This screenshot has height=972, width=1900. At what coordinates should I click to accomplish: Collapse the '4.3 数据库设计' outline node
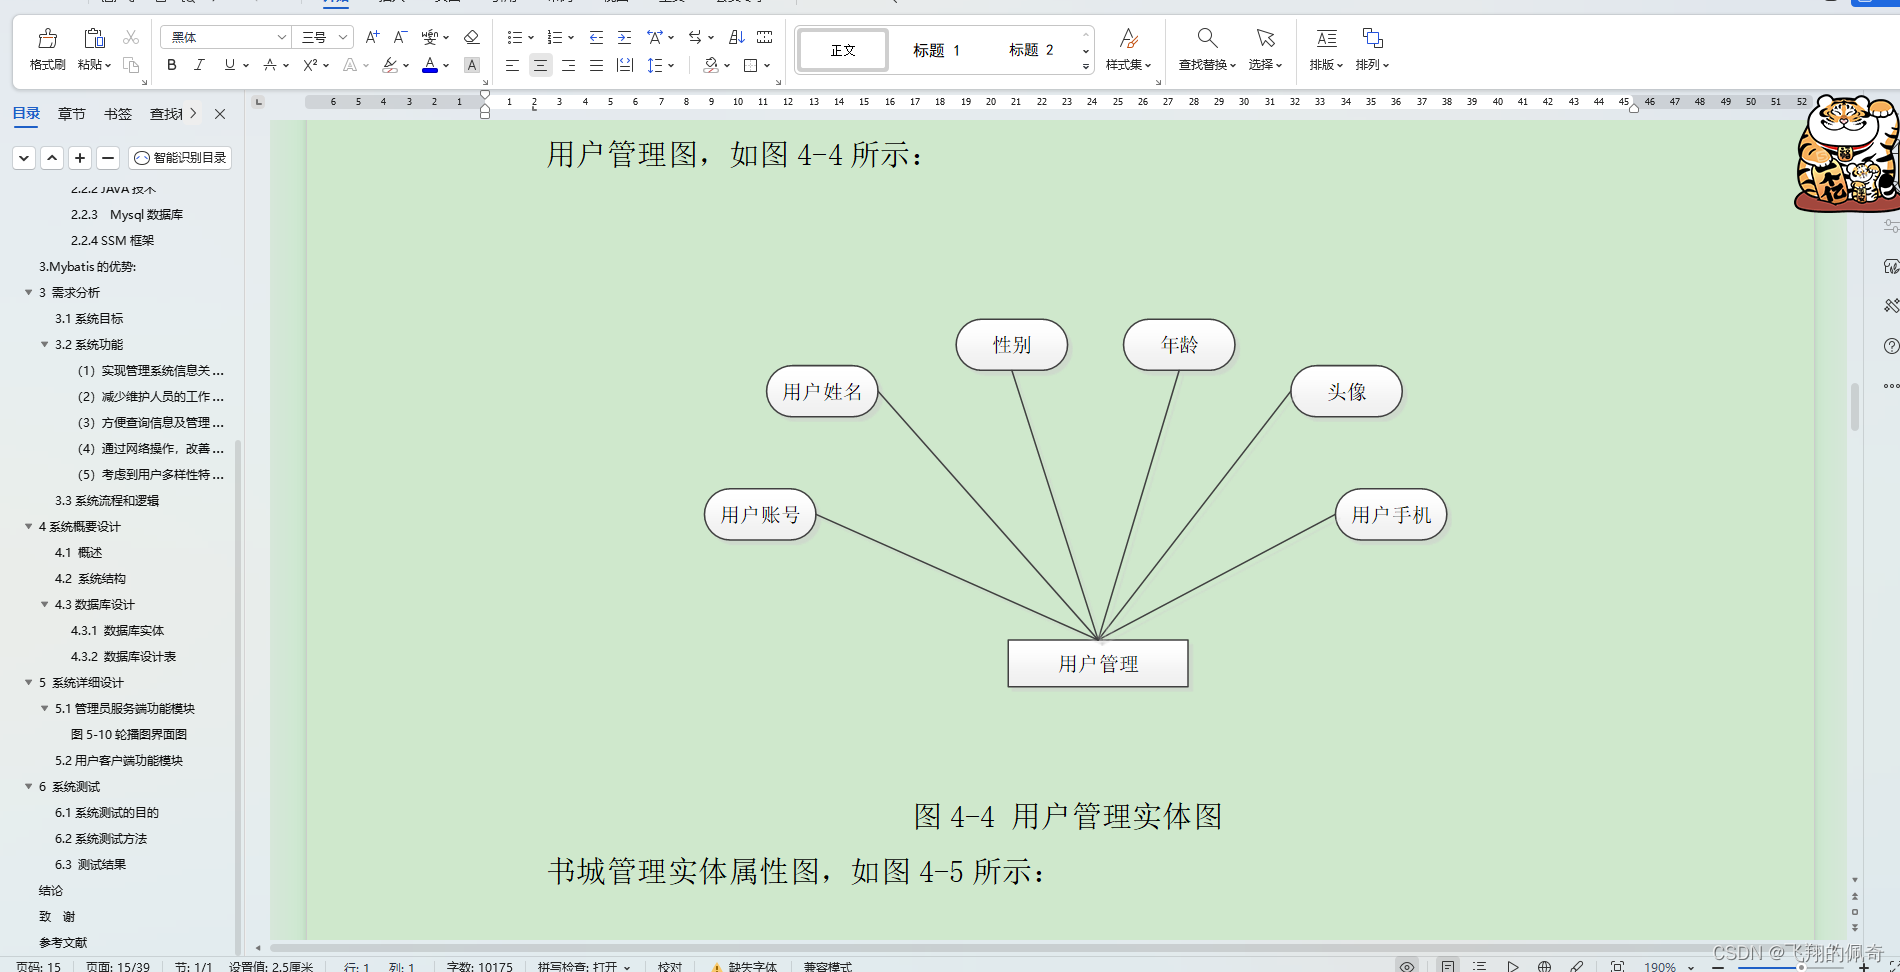[x=44, y=604]
